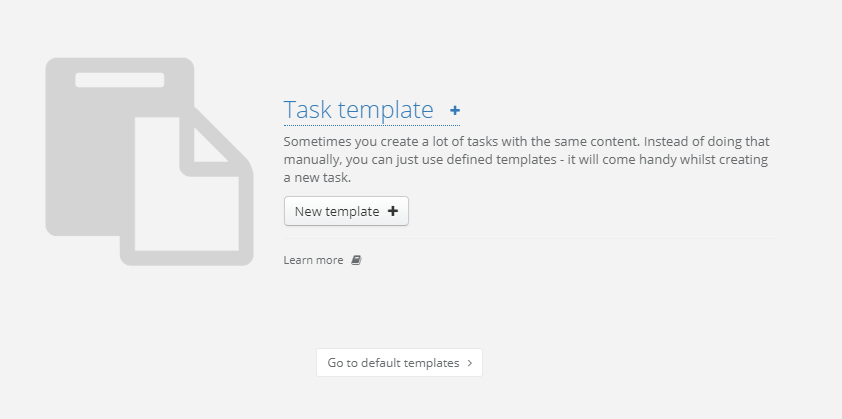Viewport: 842px width, 419px height.
Task: Click the folded page corner of the illustration
Action: [212, 144]
